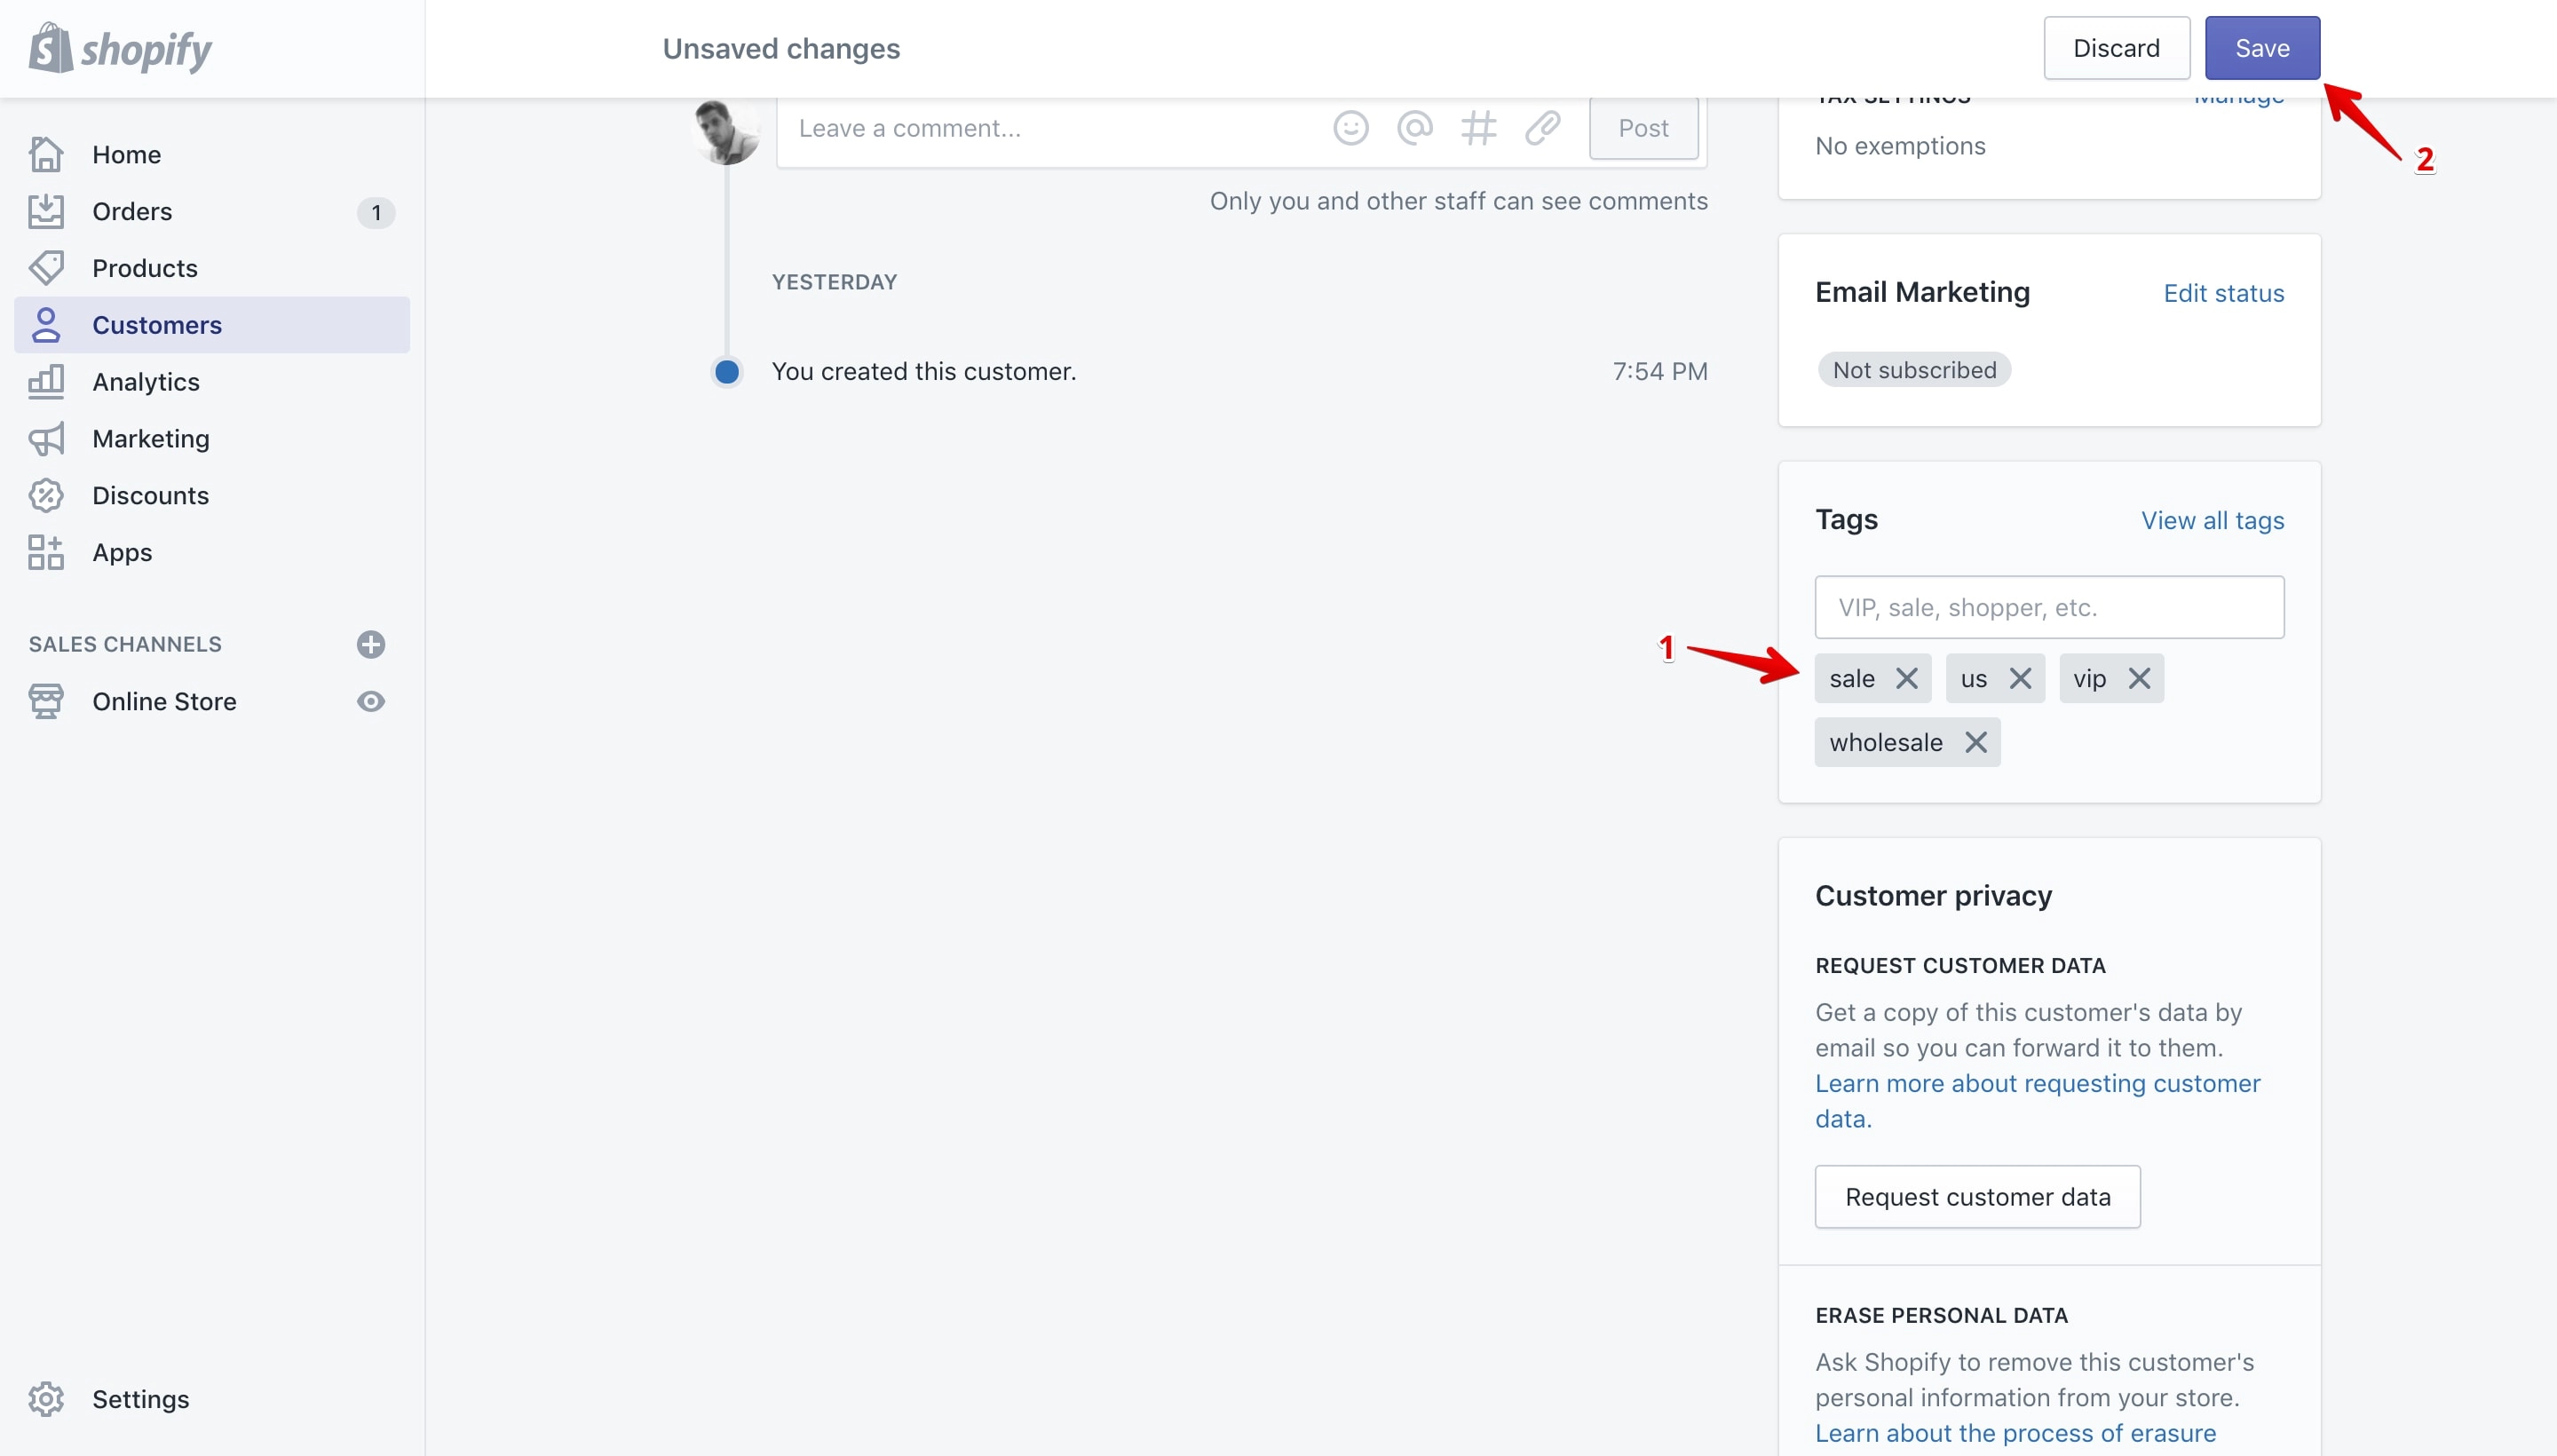Click the SALES CHANNELS heading
Image resolution: width=2557 pixels, height=1456 pixels.
(125, 644)
